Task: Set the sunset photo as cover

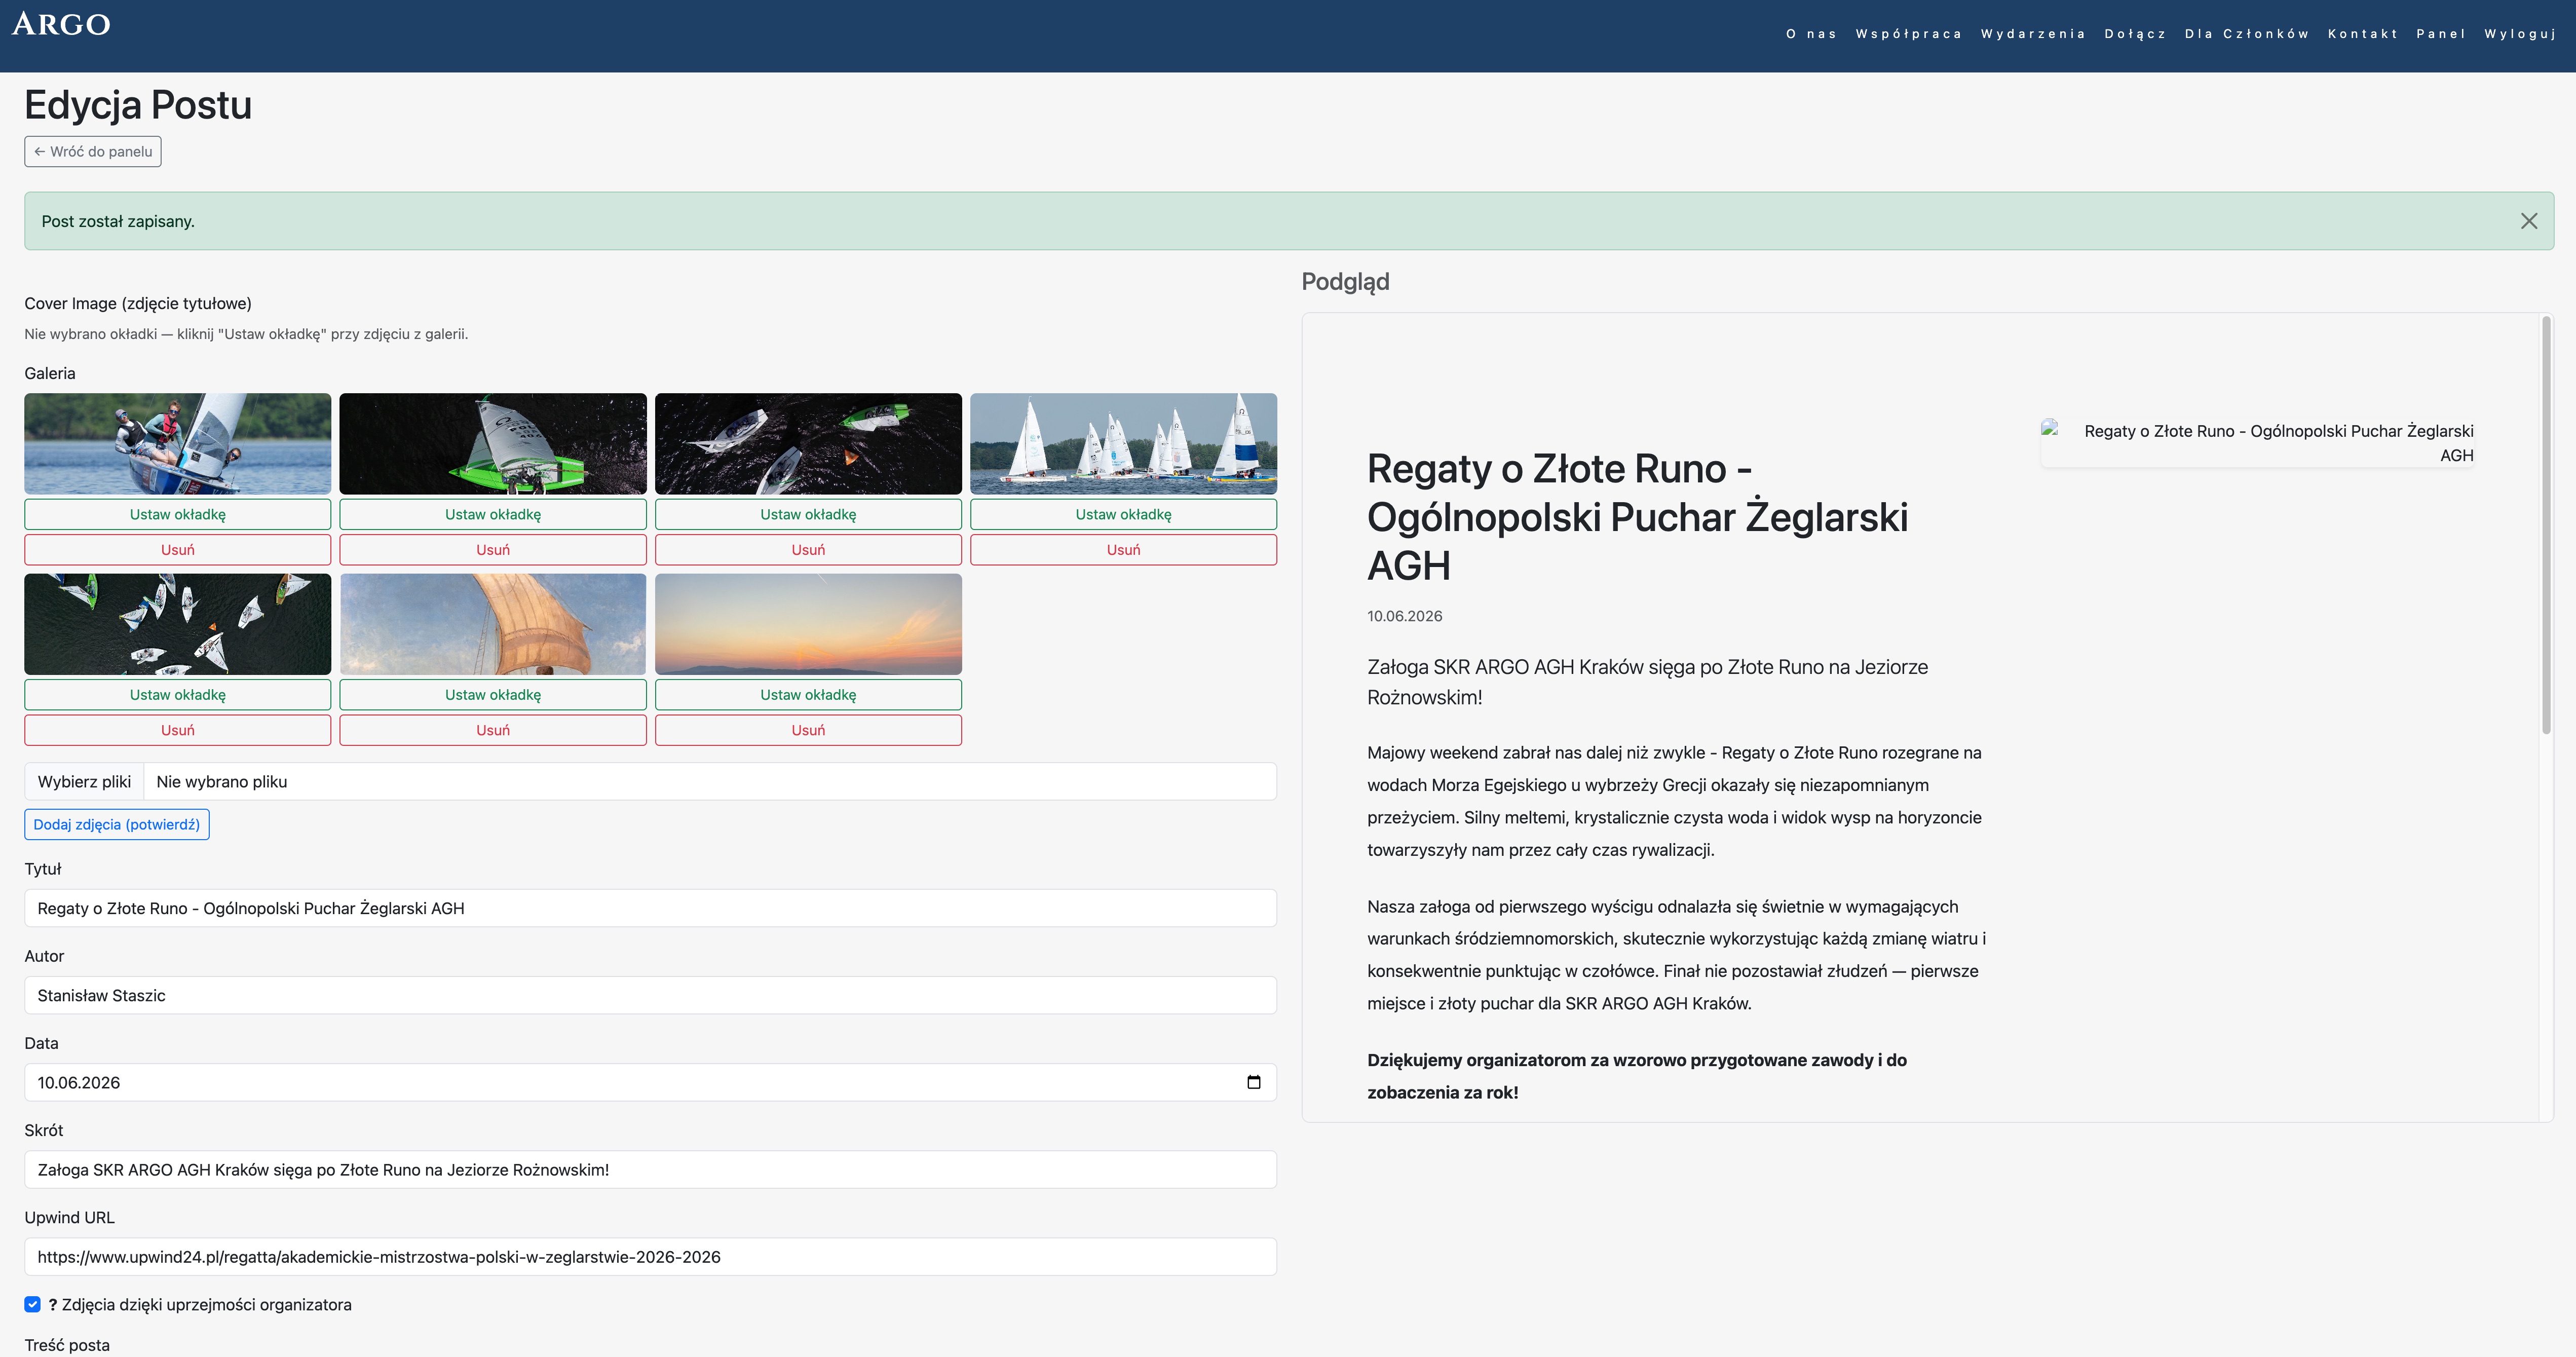Action: point(808,695)
